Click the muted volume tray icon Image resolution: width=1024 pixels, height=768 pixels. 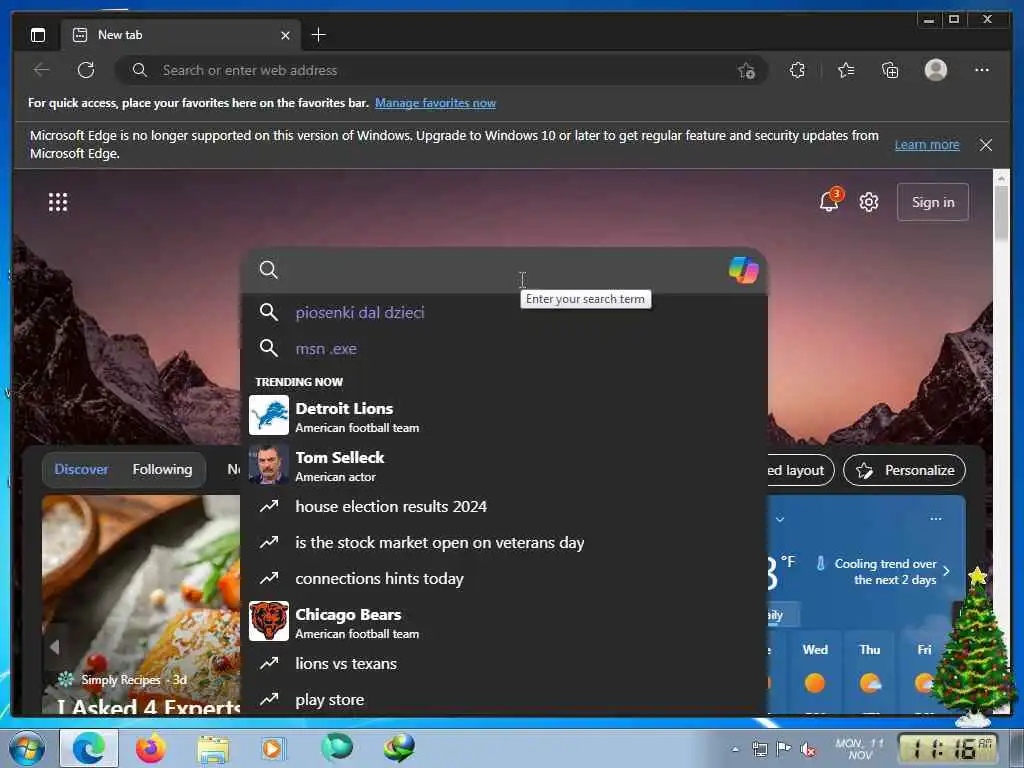808,750
